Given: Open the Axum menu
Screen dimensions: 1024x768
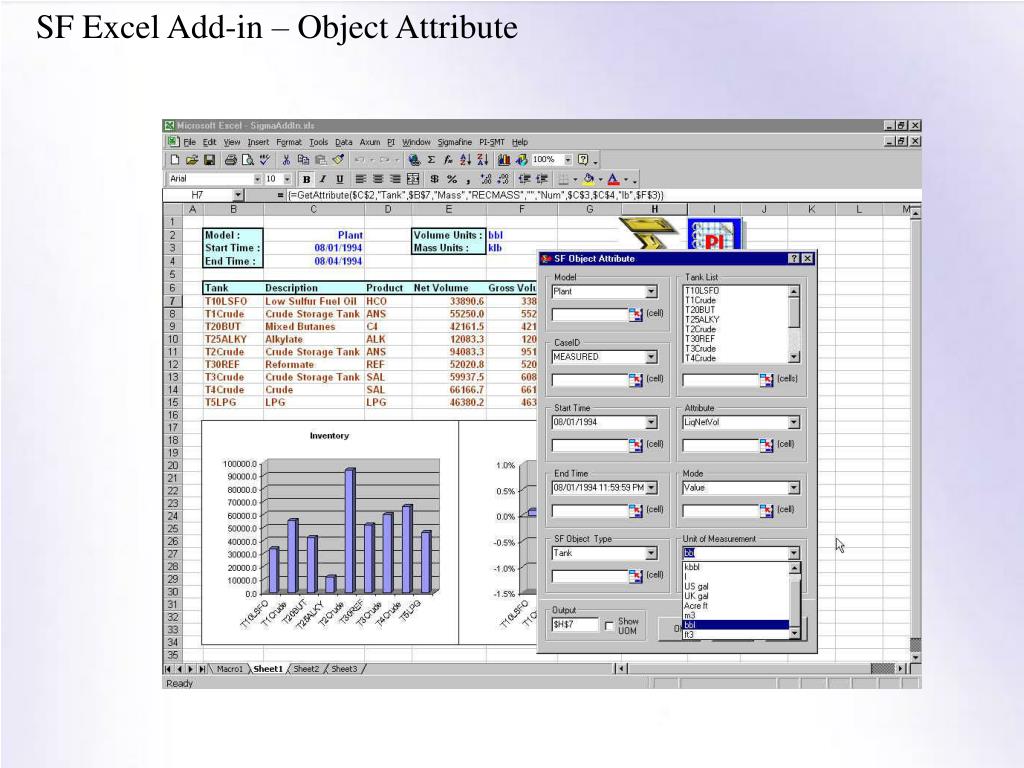Looking at the screenshot, I should (x=370, y=142).
